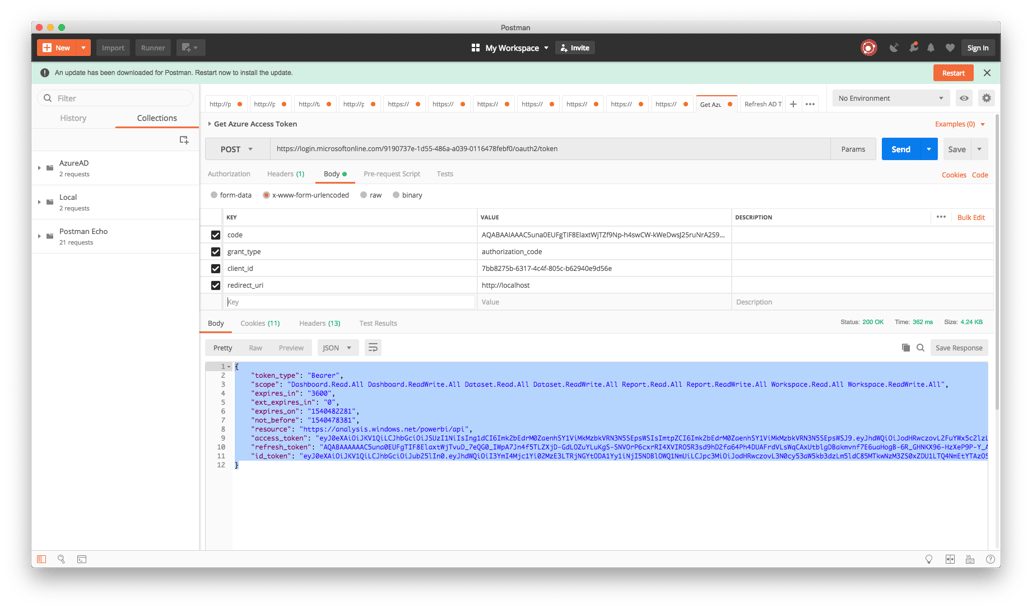Image resolution: width=1032 pixels, height=609 pixels.
Task: Search the response with the magnifier icon
Action: click(921, 347)
